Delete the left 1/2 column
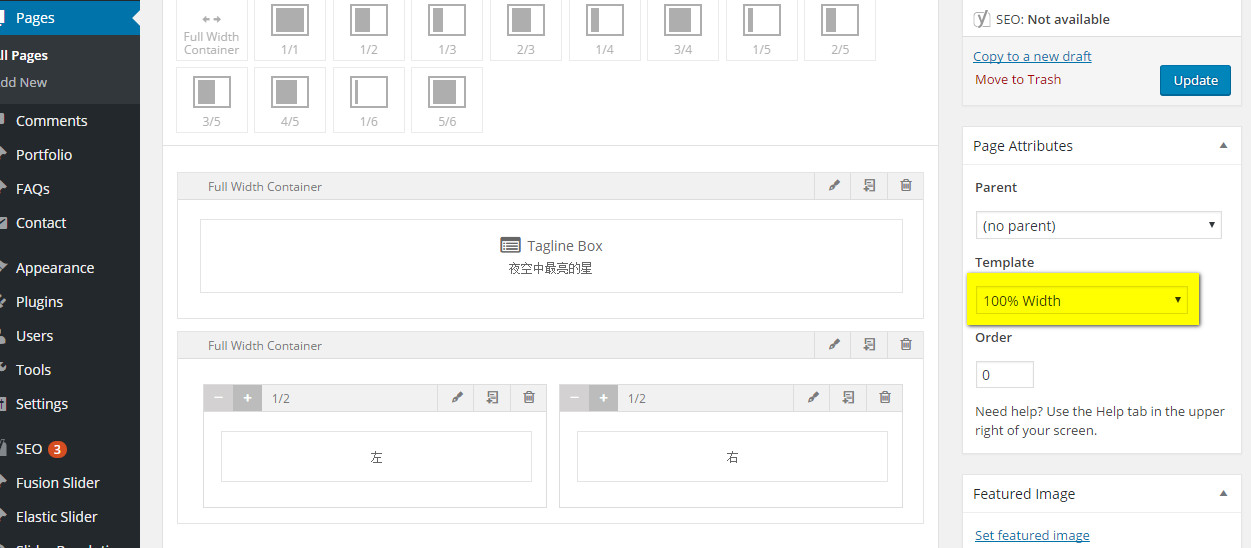Viewport: 1251px width, 548px height. 529,398
